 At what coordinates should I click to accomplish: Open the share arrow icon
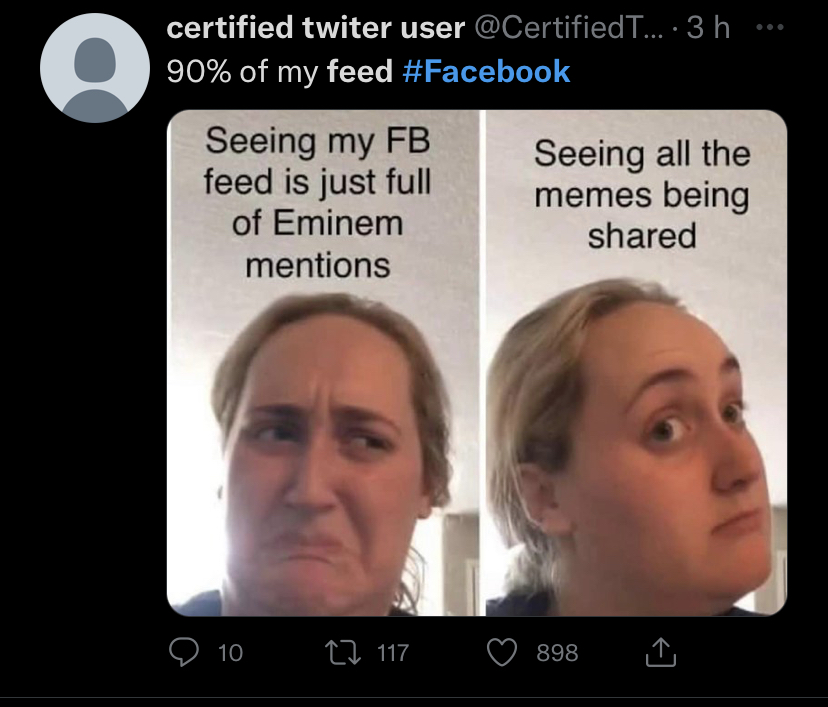[660, 653]
